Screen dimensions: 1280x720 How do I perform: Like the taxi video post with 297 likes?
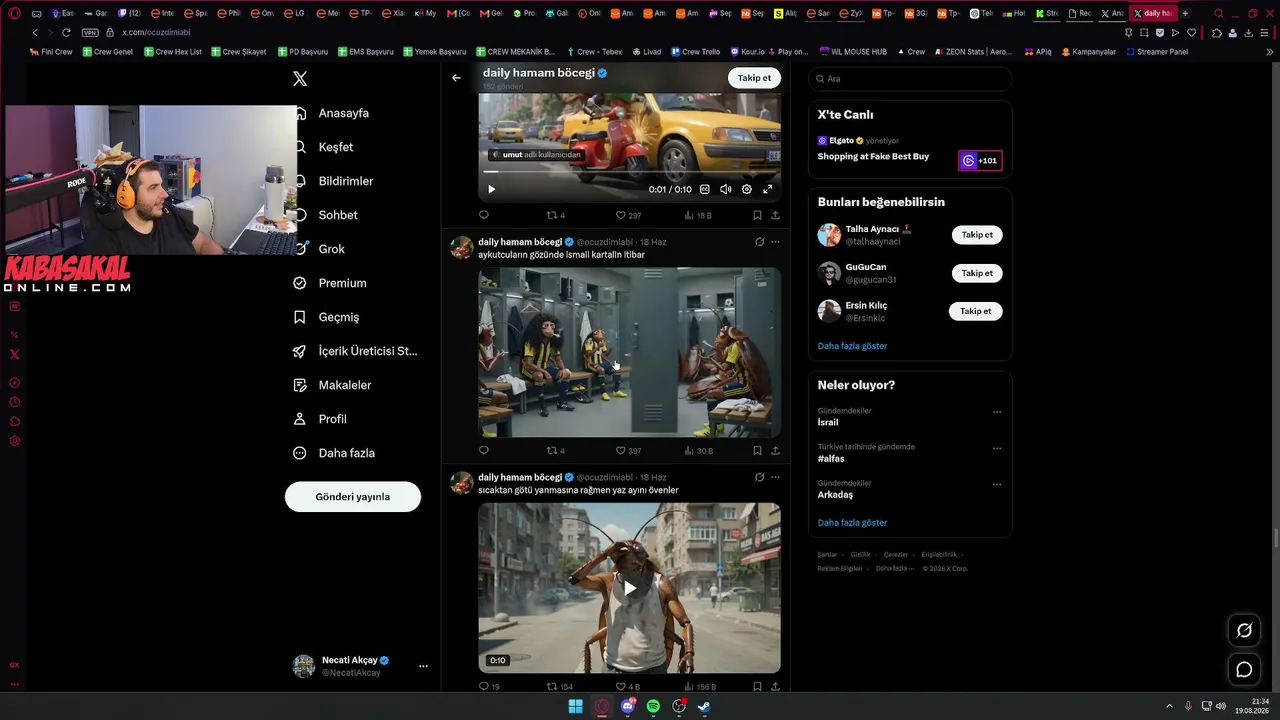click(x=628, y=215)
